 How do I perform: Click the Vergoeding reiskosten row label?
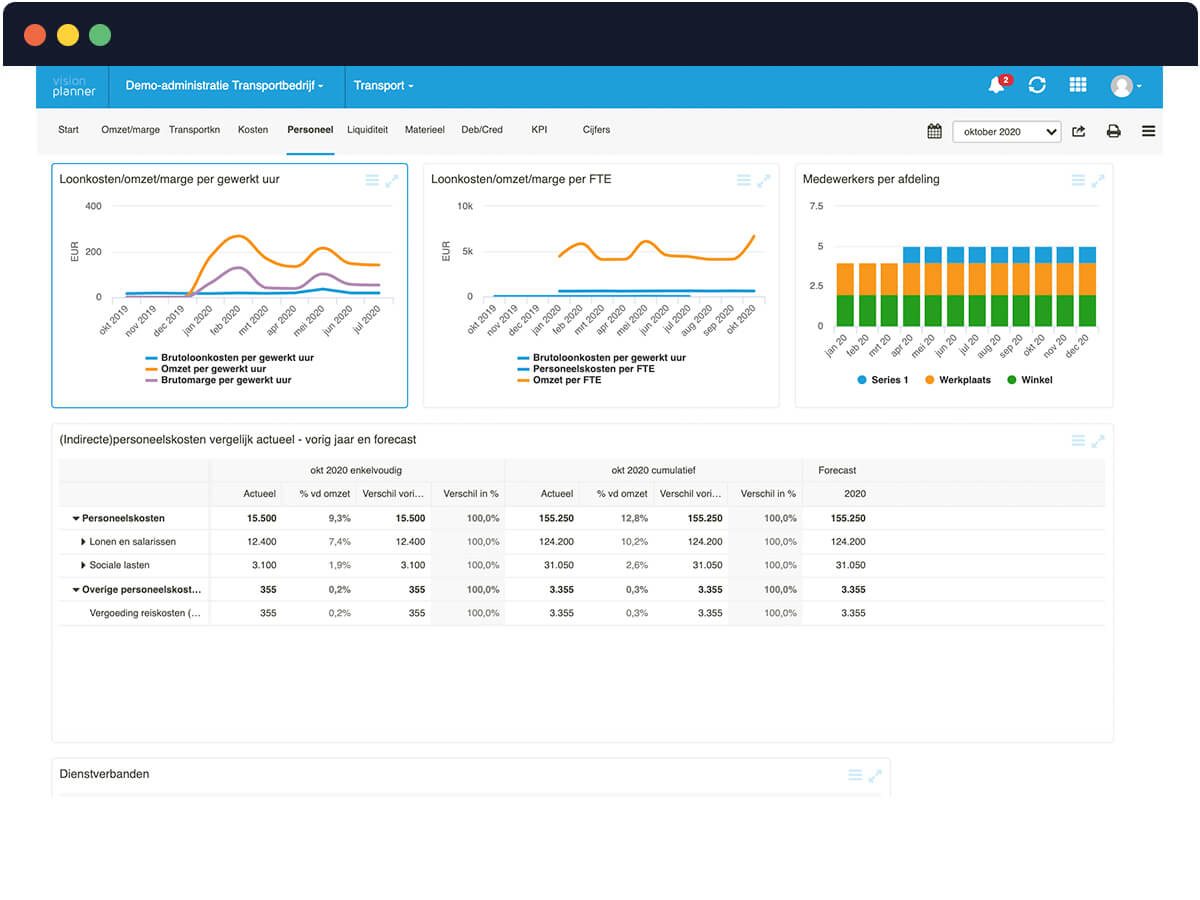145,613
